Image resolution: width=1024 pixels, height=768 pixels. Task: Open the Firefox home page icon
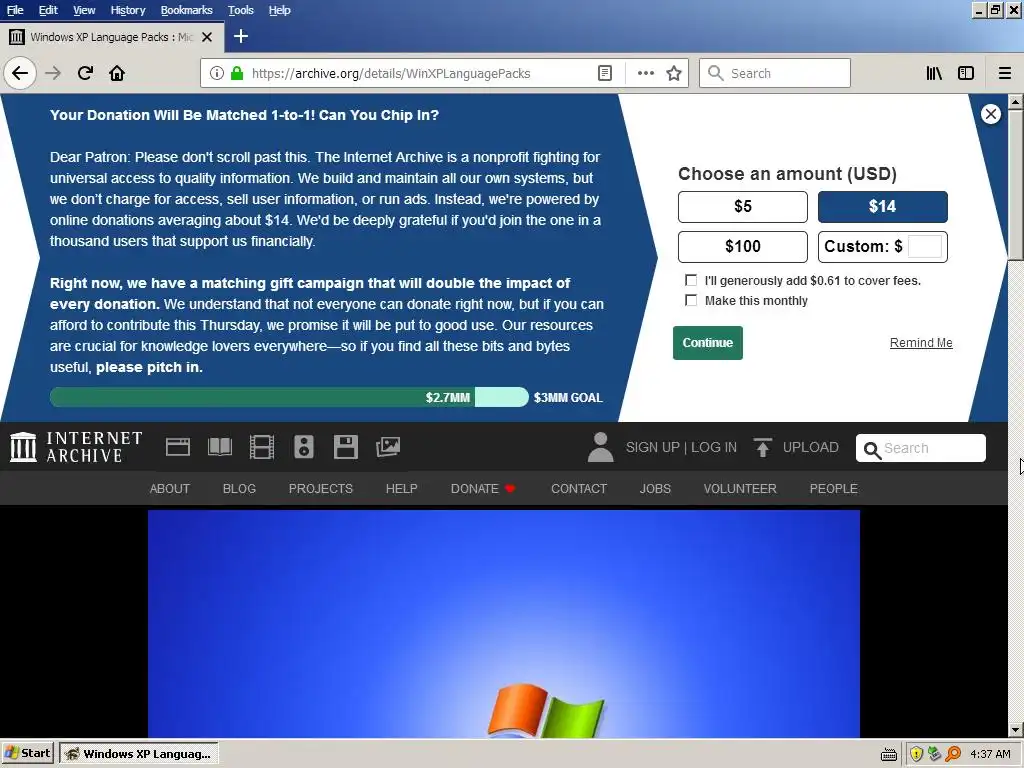pos(117,73)
